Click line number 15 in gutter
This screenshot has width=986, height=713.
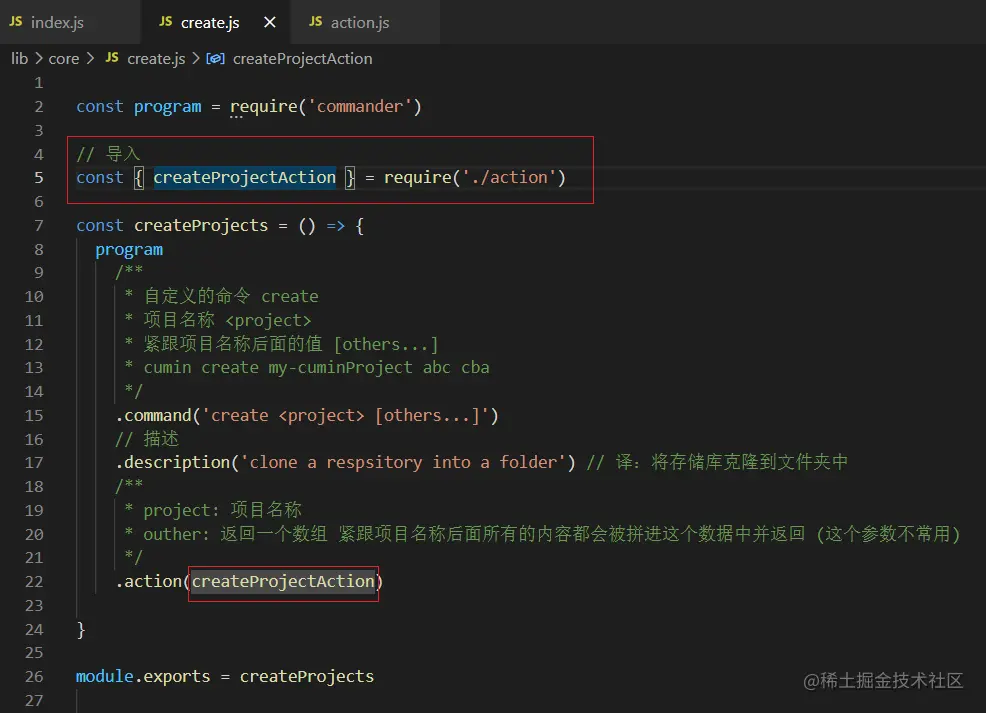(34, 416)
